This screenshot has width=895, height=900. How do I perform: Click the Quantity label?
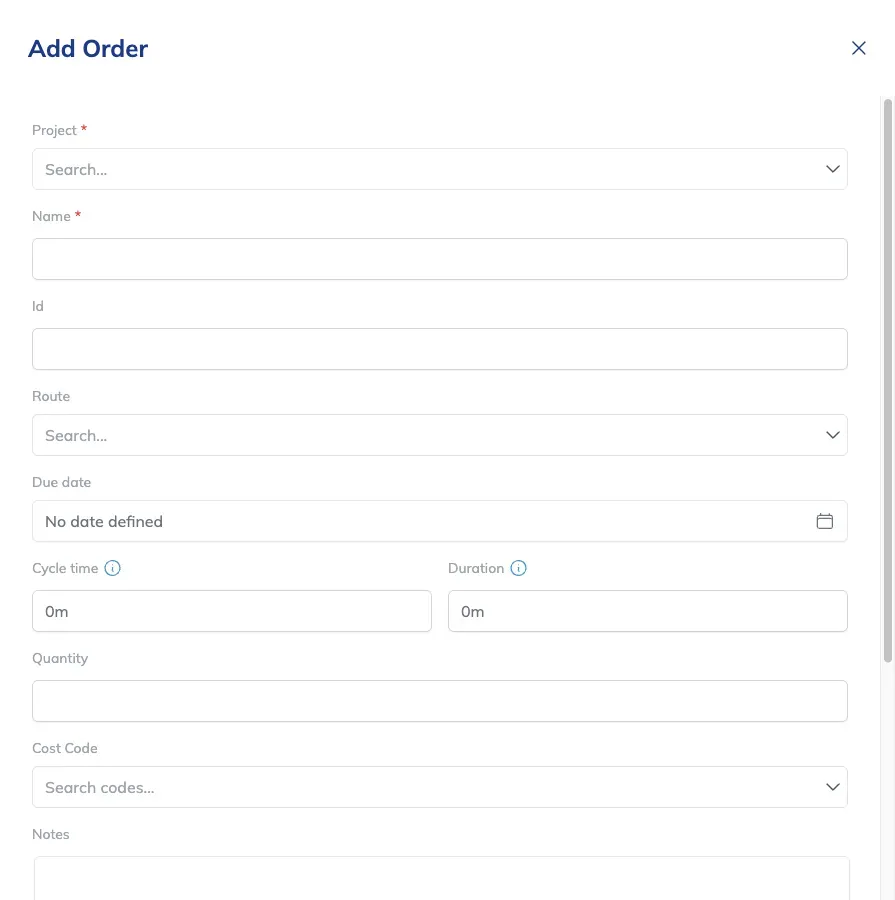(x=60, y=658)
